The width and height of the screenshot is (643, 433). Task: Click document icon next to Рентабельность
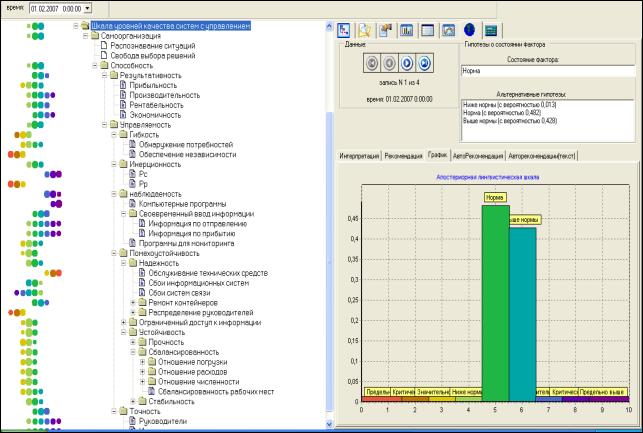coord(123,105)
